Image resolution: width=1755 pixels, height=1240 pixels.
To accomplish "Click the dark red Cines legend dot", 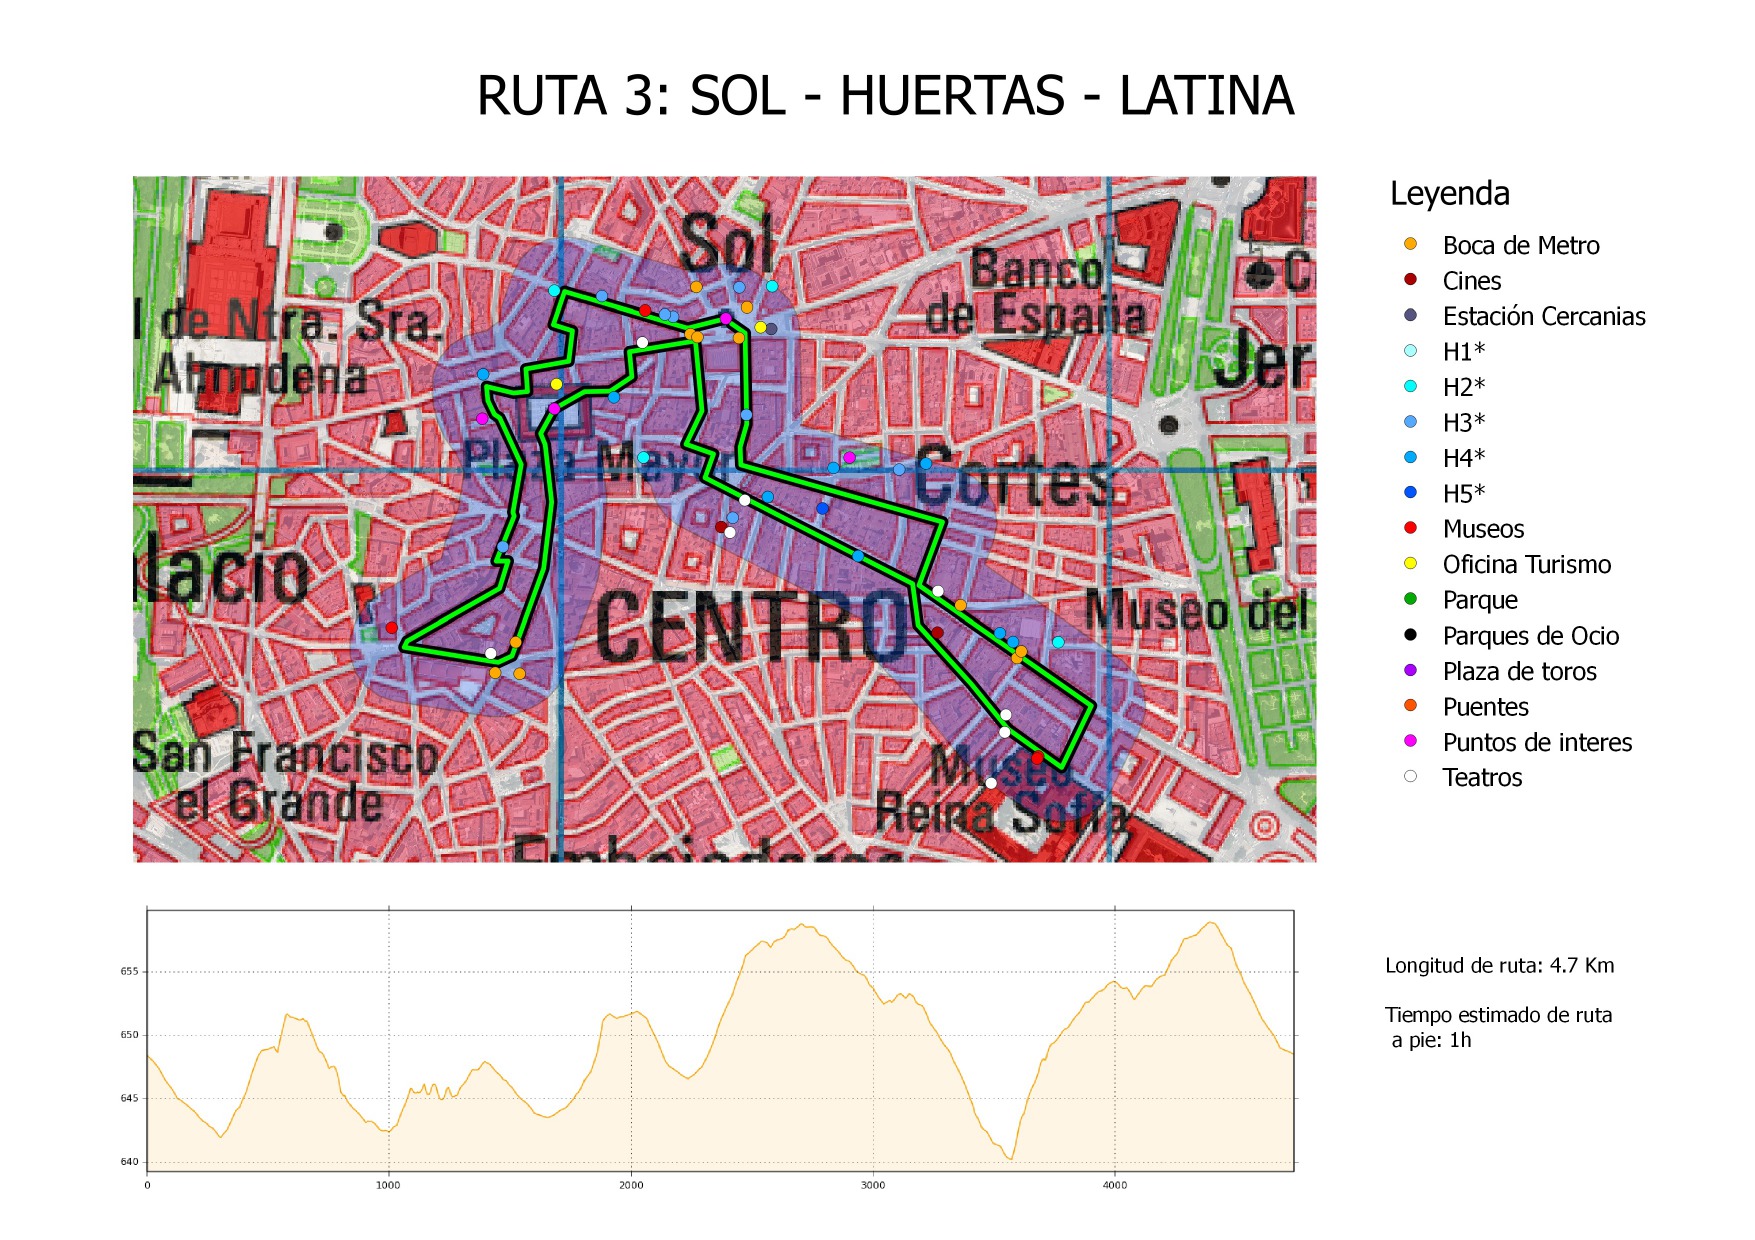I will pyautogui.click(x=1410, y=280).
